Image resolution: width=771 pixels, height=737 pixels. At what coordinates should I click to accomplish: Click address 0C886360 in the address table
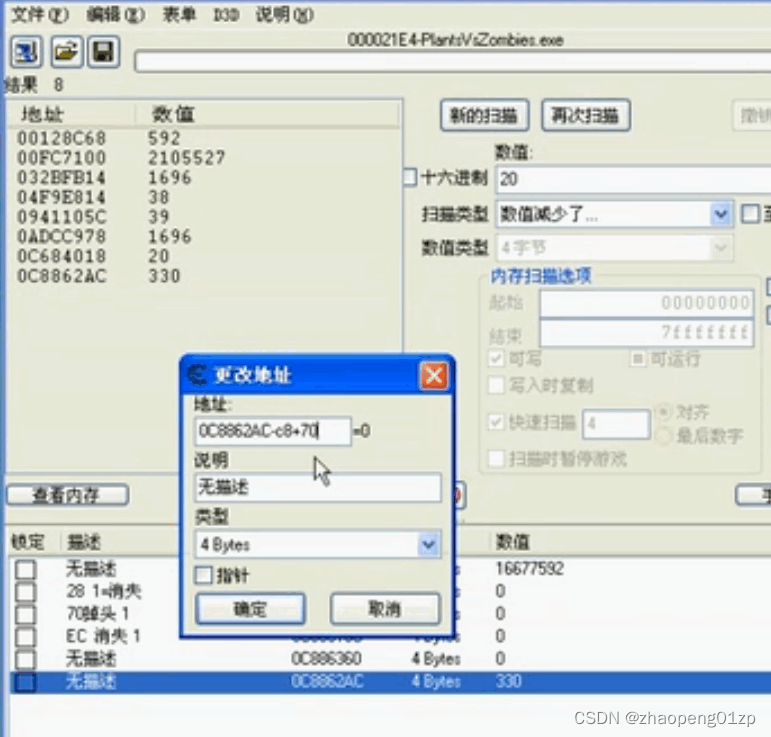326,658
